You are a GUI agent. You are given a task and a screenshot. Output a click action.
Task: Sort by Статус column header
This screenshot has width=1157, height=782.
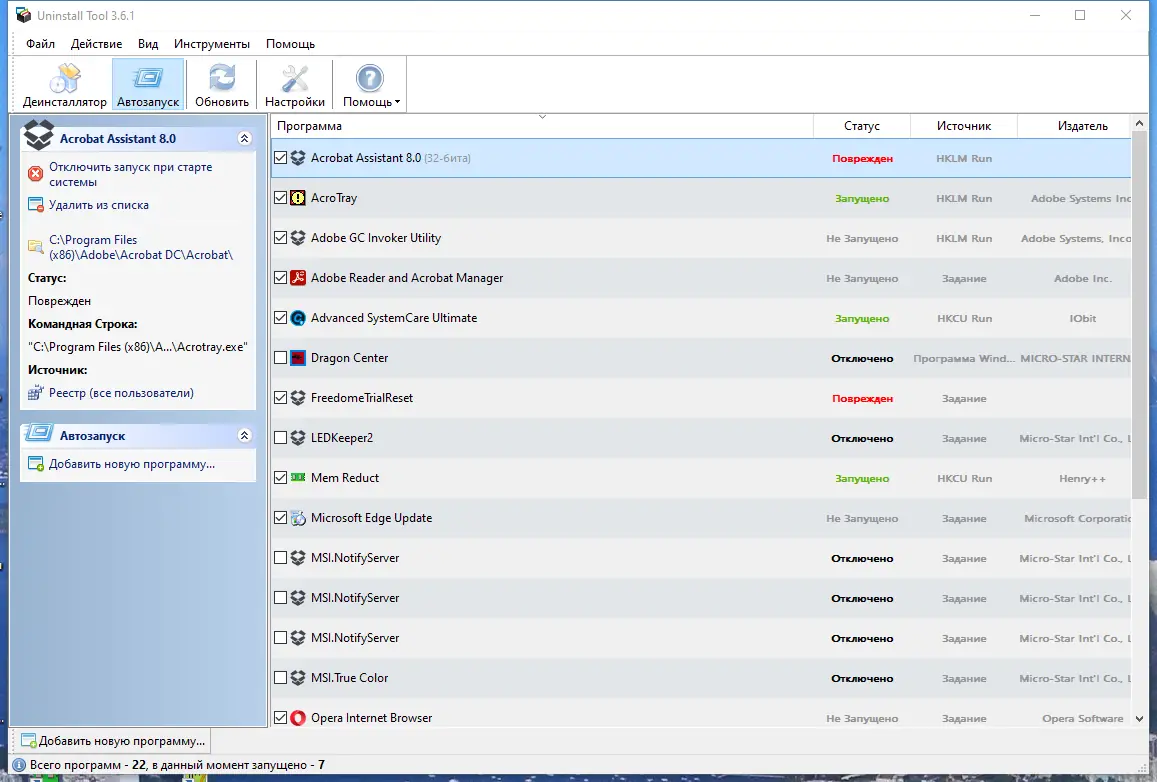tap(862, 125)
